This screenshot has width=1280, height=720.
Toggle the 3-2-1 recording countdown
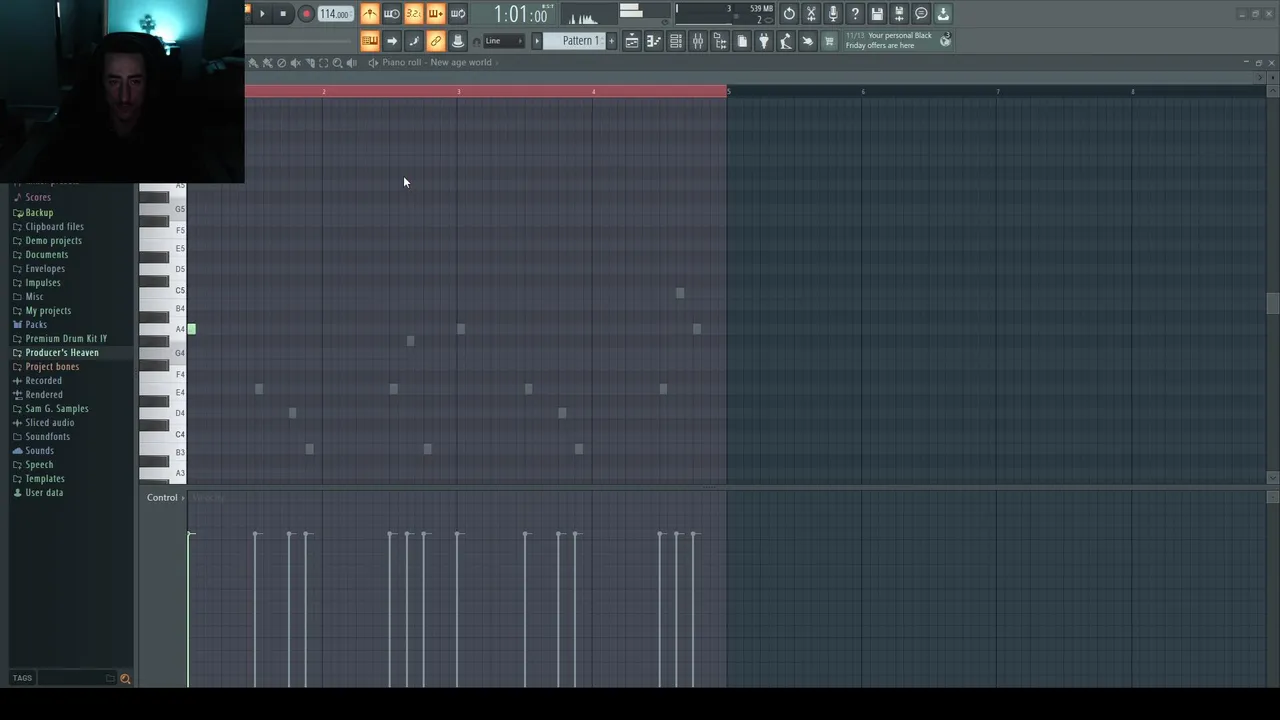point(414,14)
